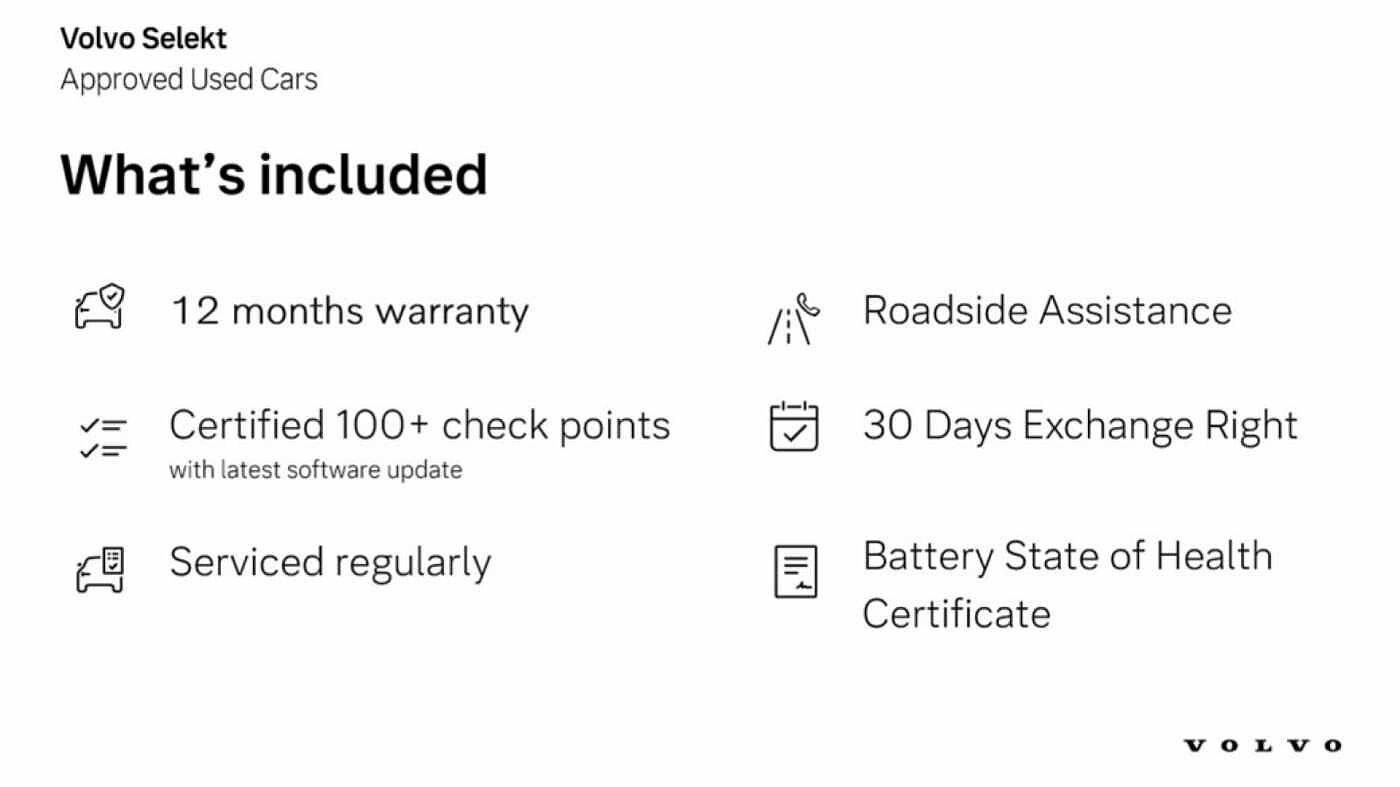Click the warranty car-and-shield icon

(x=100, y=308)
